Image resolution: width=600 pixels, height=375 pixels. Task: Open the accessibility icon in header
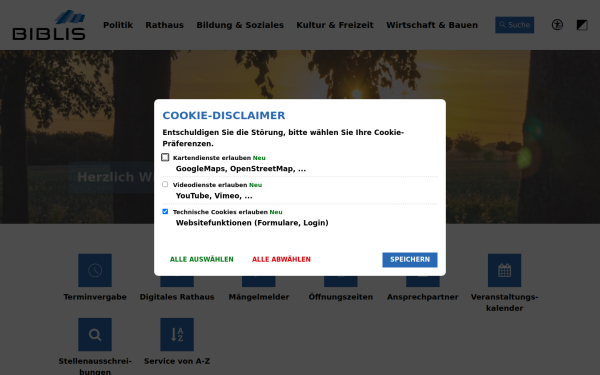557,25
